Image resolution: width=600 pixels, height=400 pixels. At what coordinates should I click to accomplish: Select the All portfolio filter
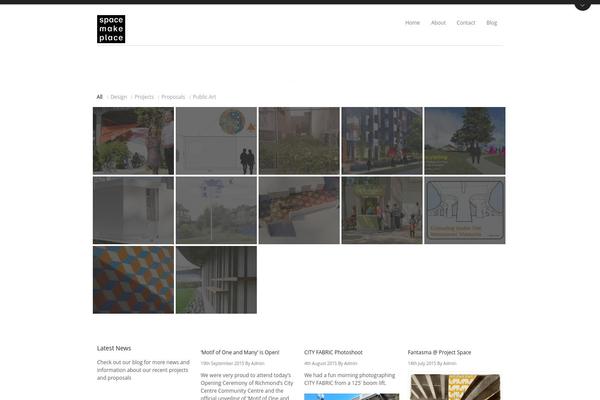click(99, 97)
